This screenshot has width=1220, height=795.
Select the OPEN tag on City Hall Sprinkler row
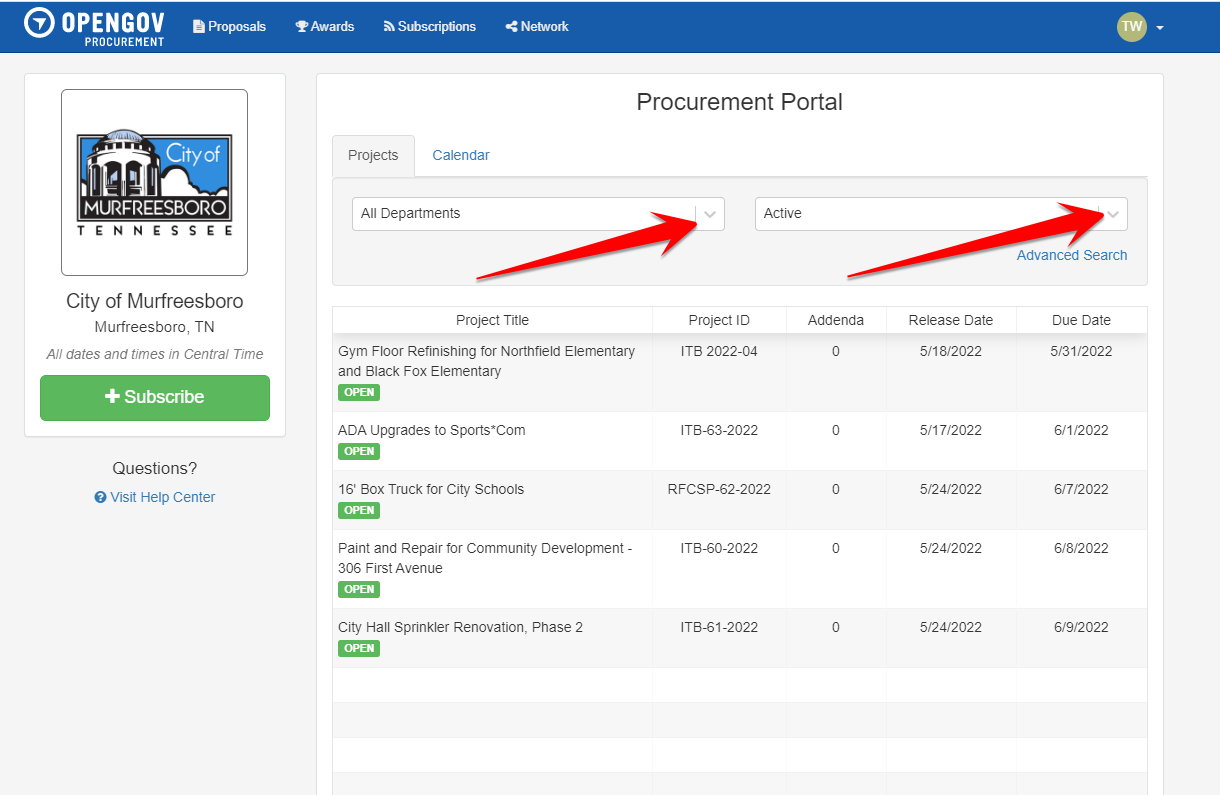tap(359, 648)
